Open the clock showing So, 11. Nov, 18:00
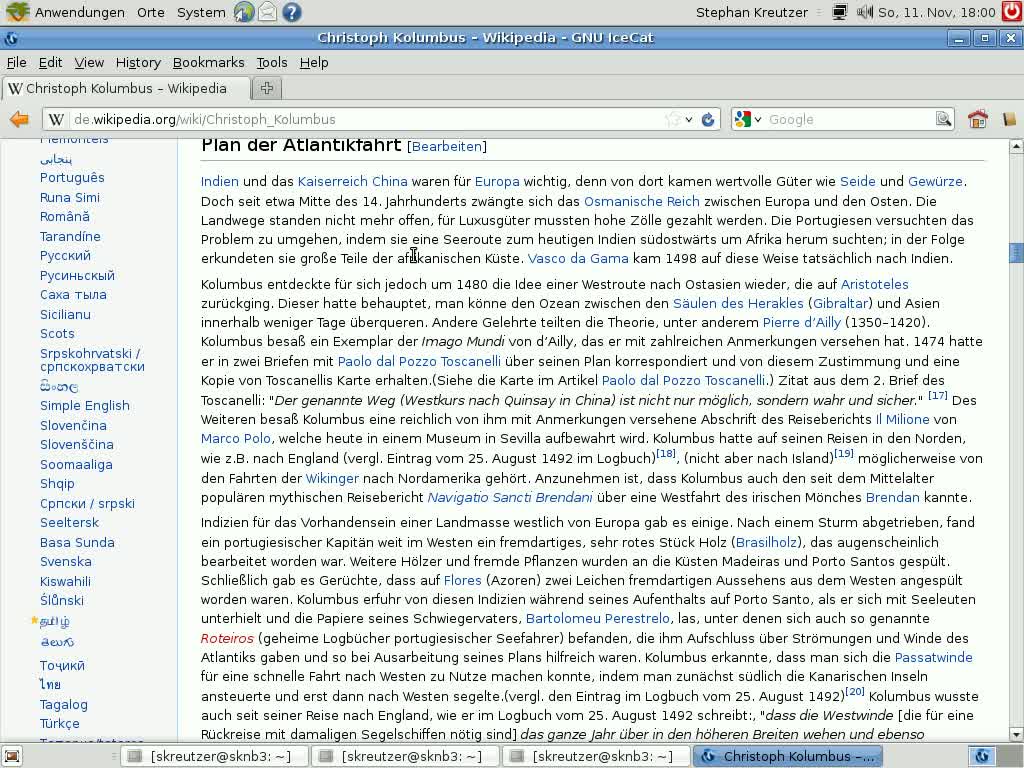 click(x=936, y=12)
